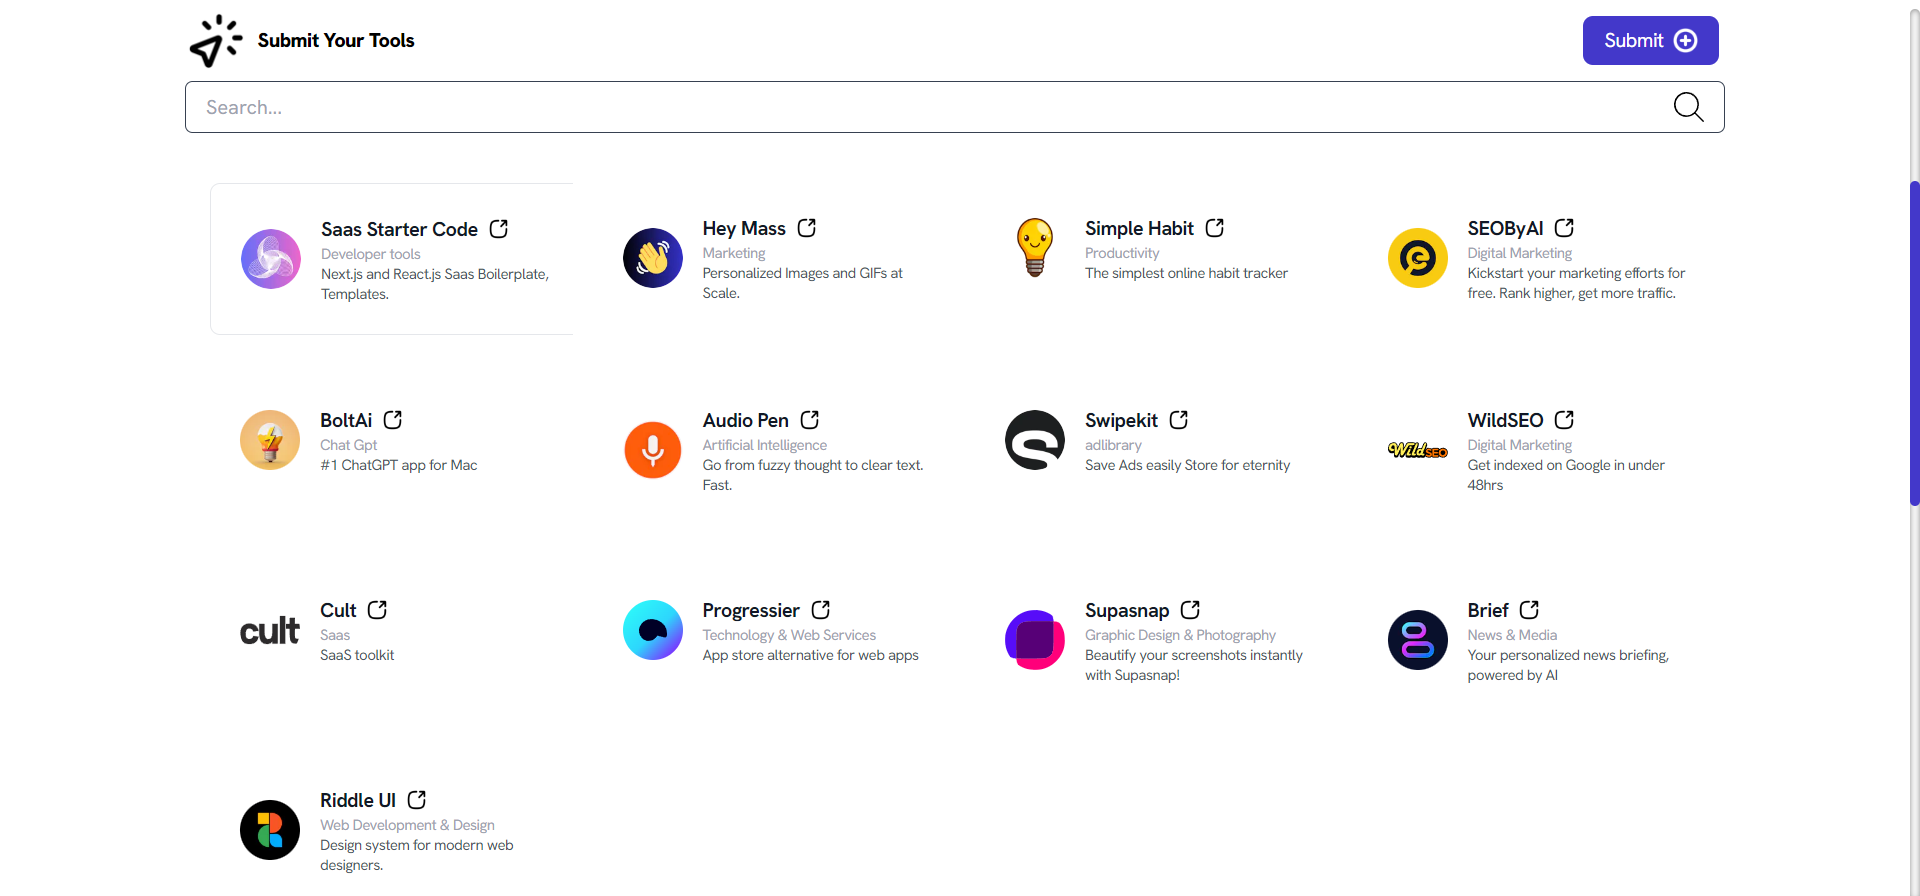The image size is (1920, 896).
Task: Click the Swipekit black S logo
Action: [x=1035, y=440]
